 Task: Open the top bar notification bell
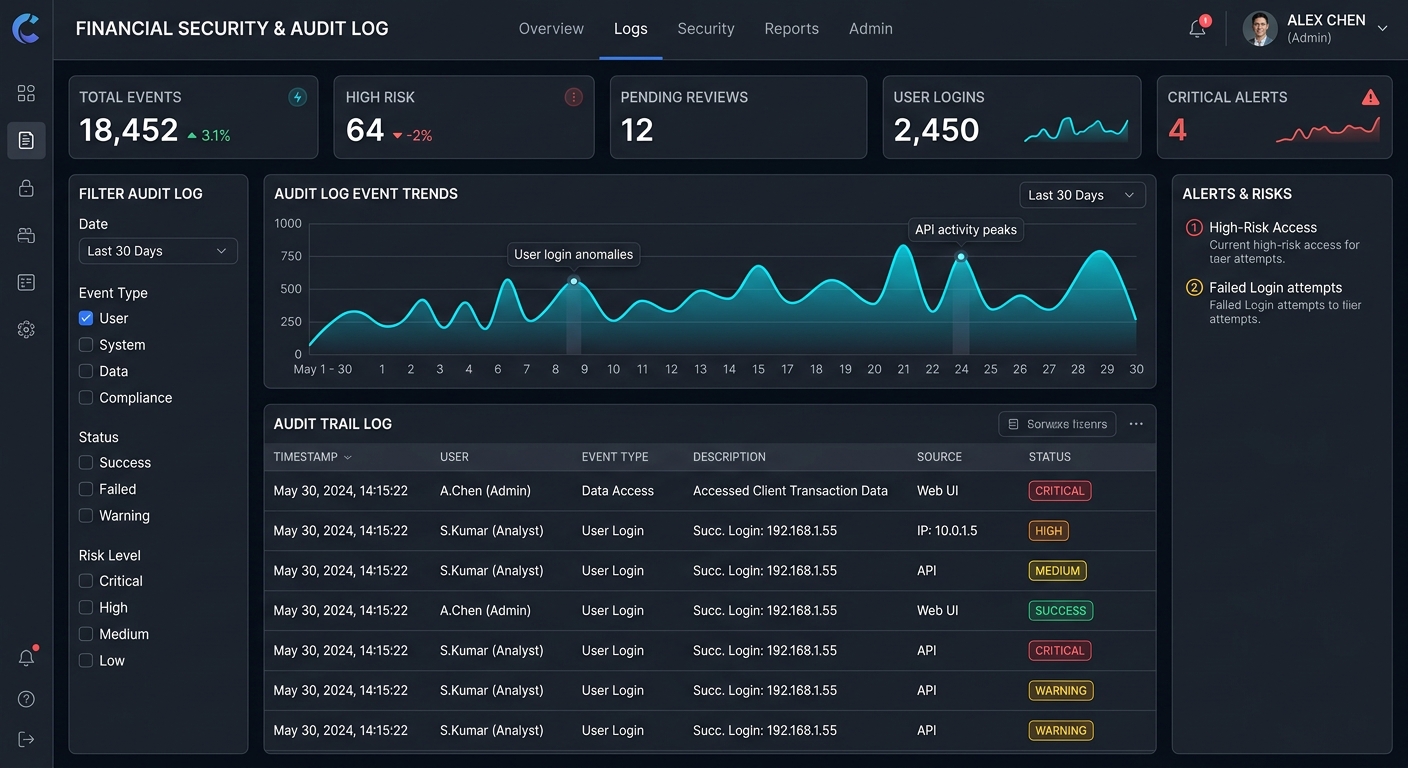[1198, 28]
